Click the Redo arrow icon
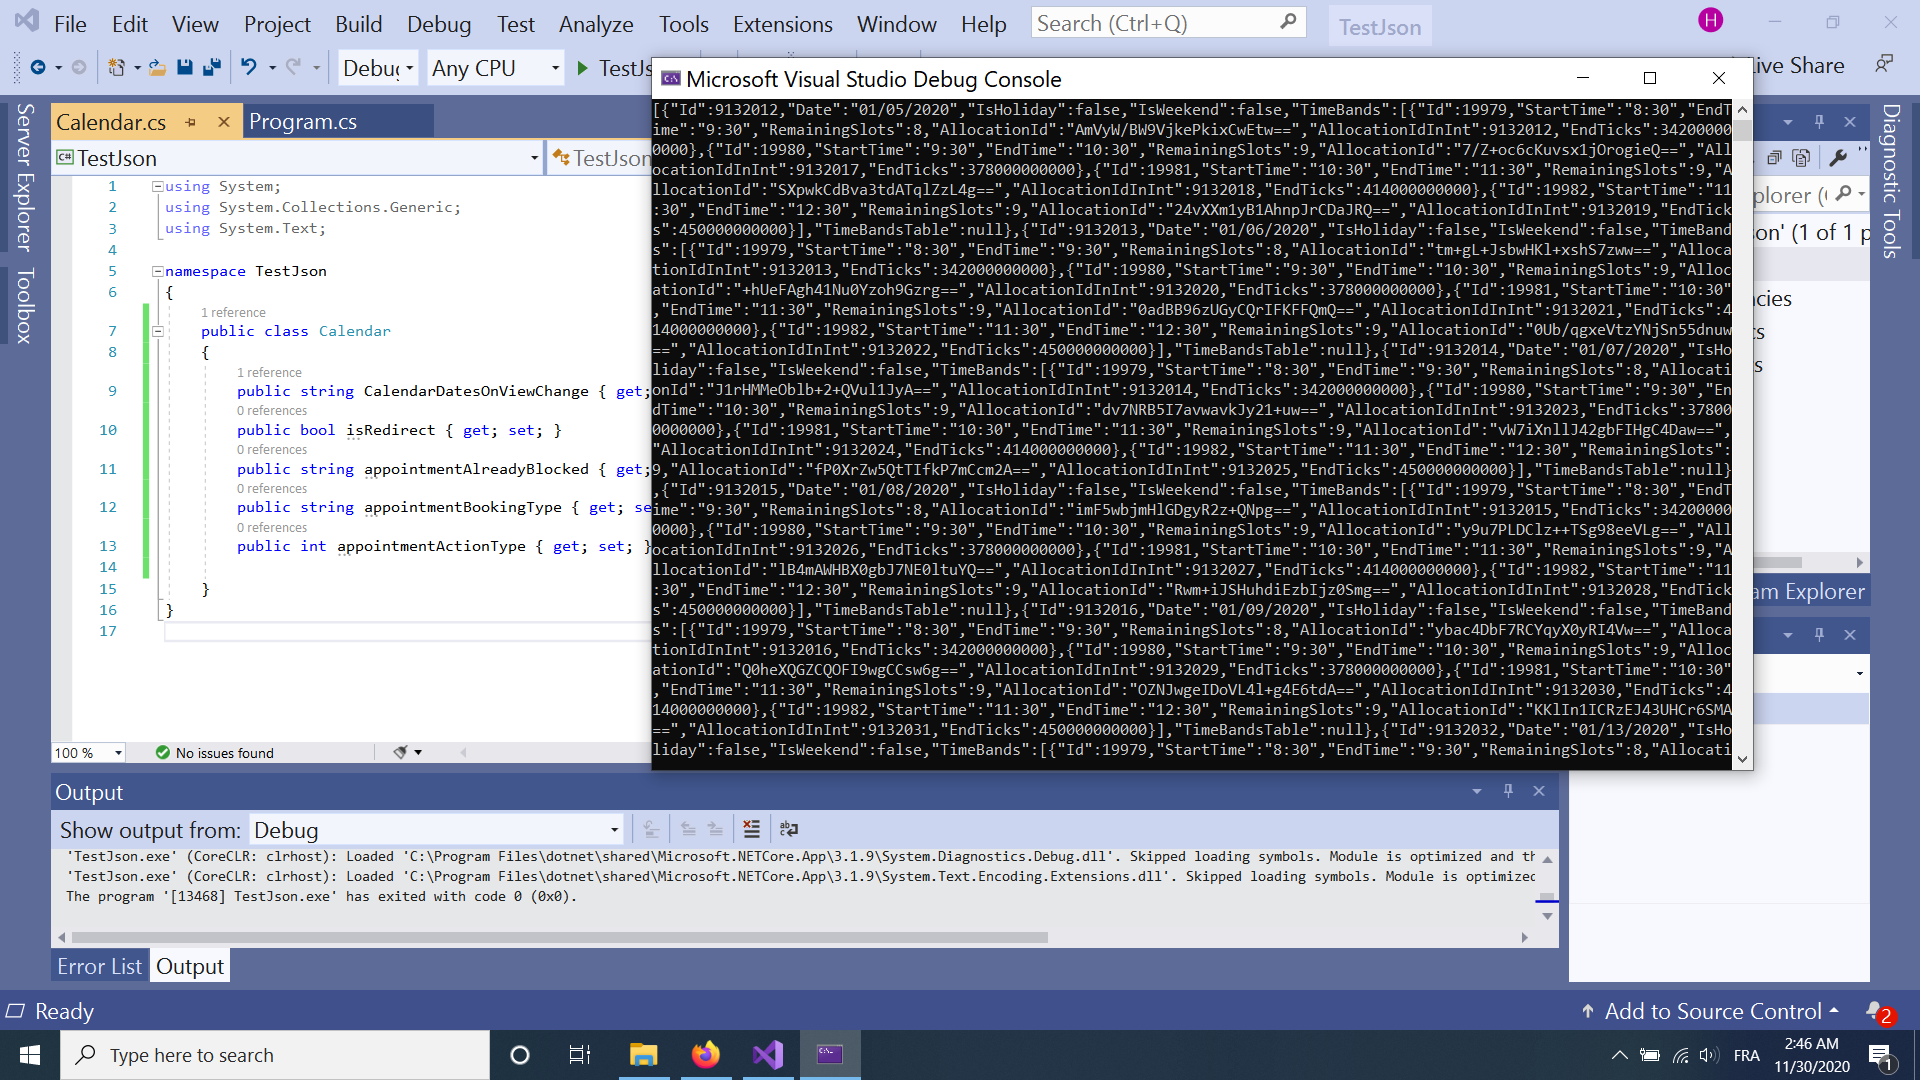This screenshot has width=1920, height=1080. (x=293, y=67)
